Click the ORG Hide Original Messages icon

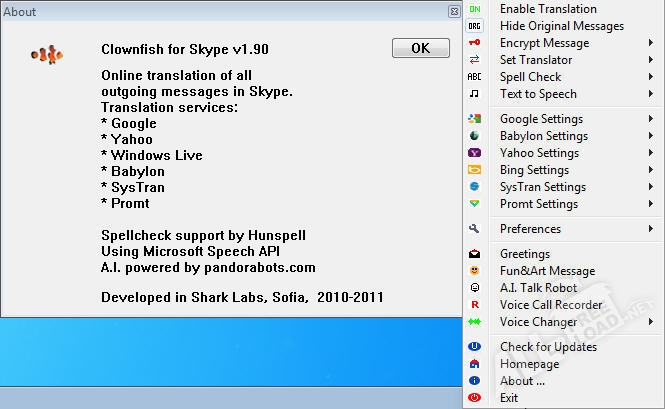click(x=475, y=26)
